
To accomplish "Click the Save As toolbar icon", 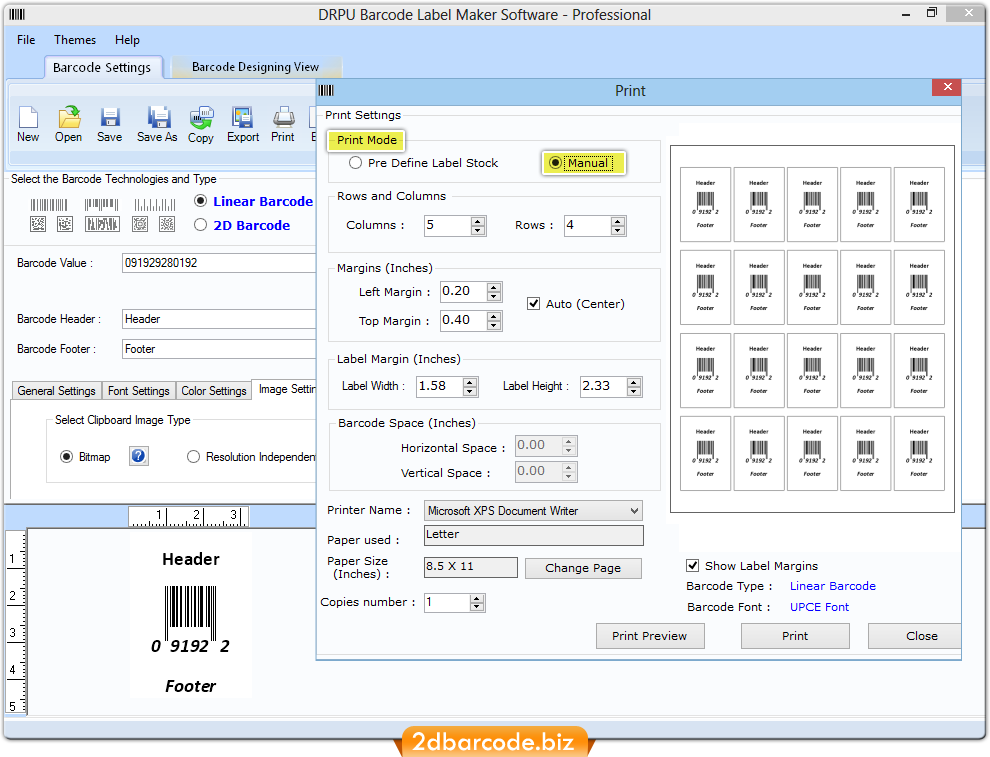I will [158, 117].
